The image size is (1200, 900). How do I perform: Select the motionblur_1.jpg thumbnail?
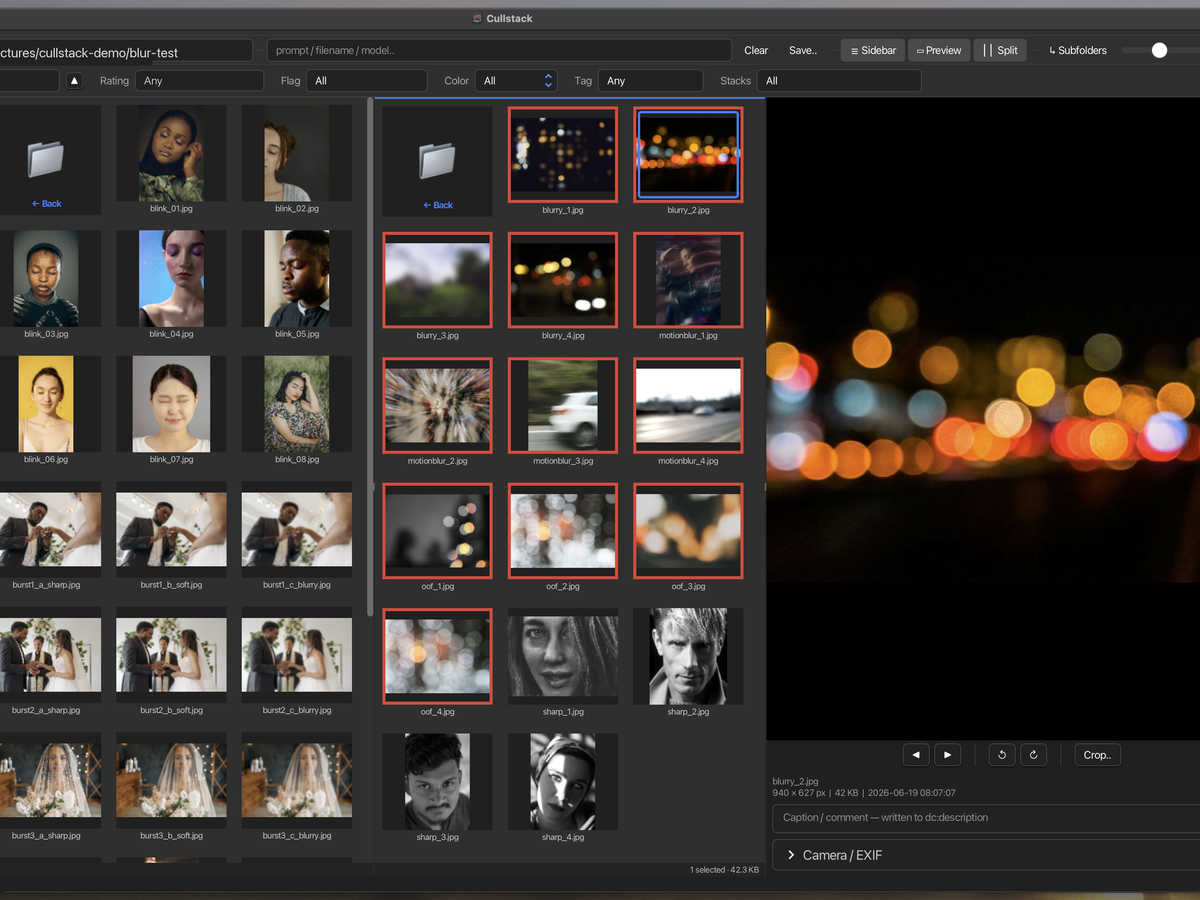coord(688,280)
